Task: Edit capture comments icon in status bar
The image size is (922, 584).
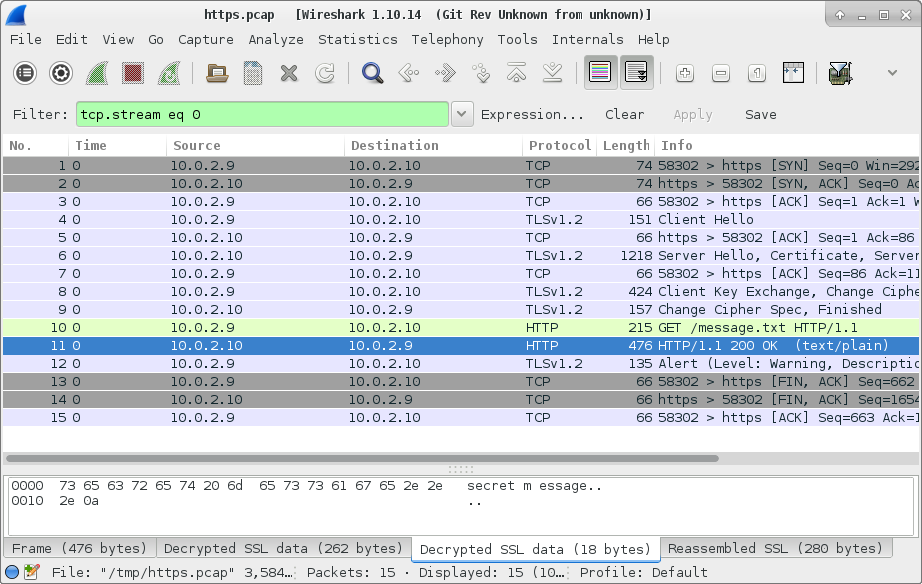Action: click(x=31, y=572)
